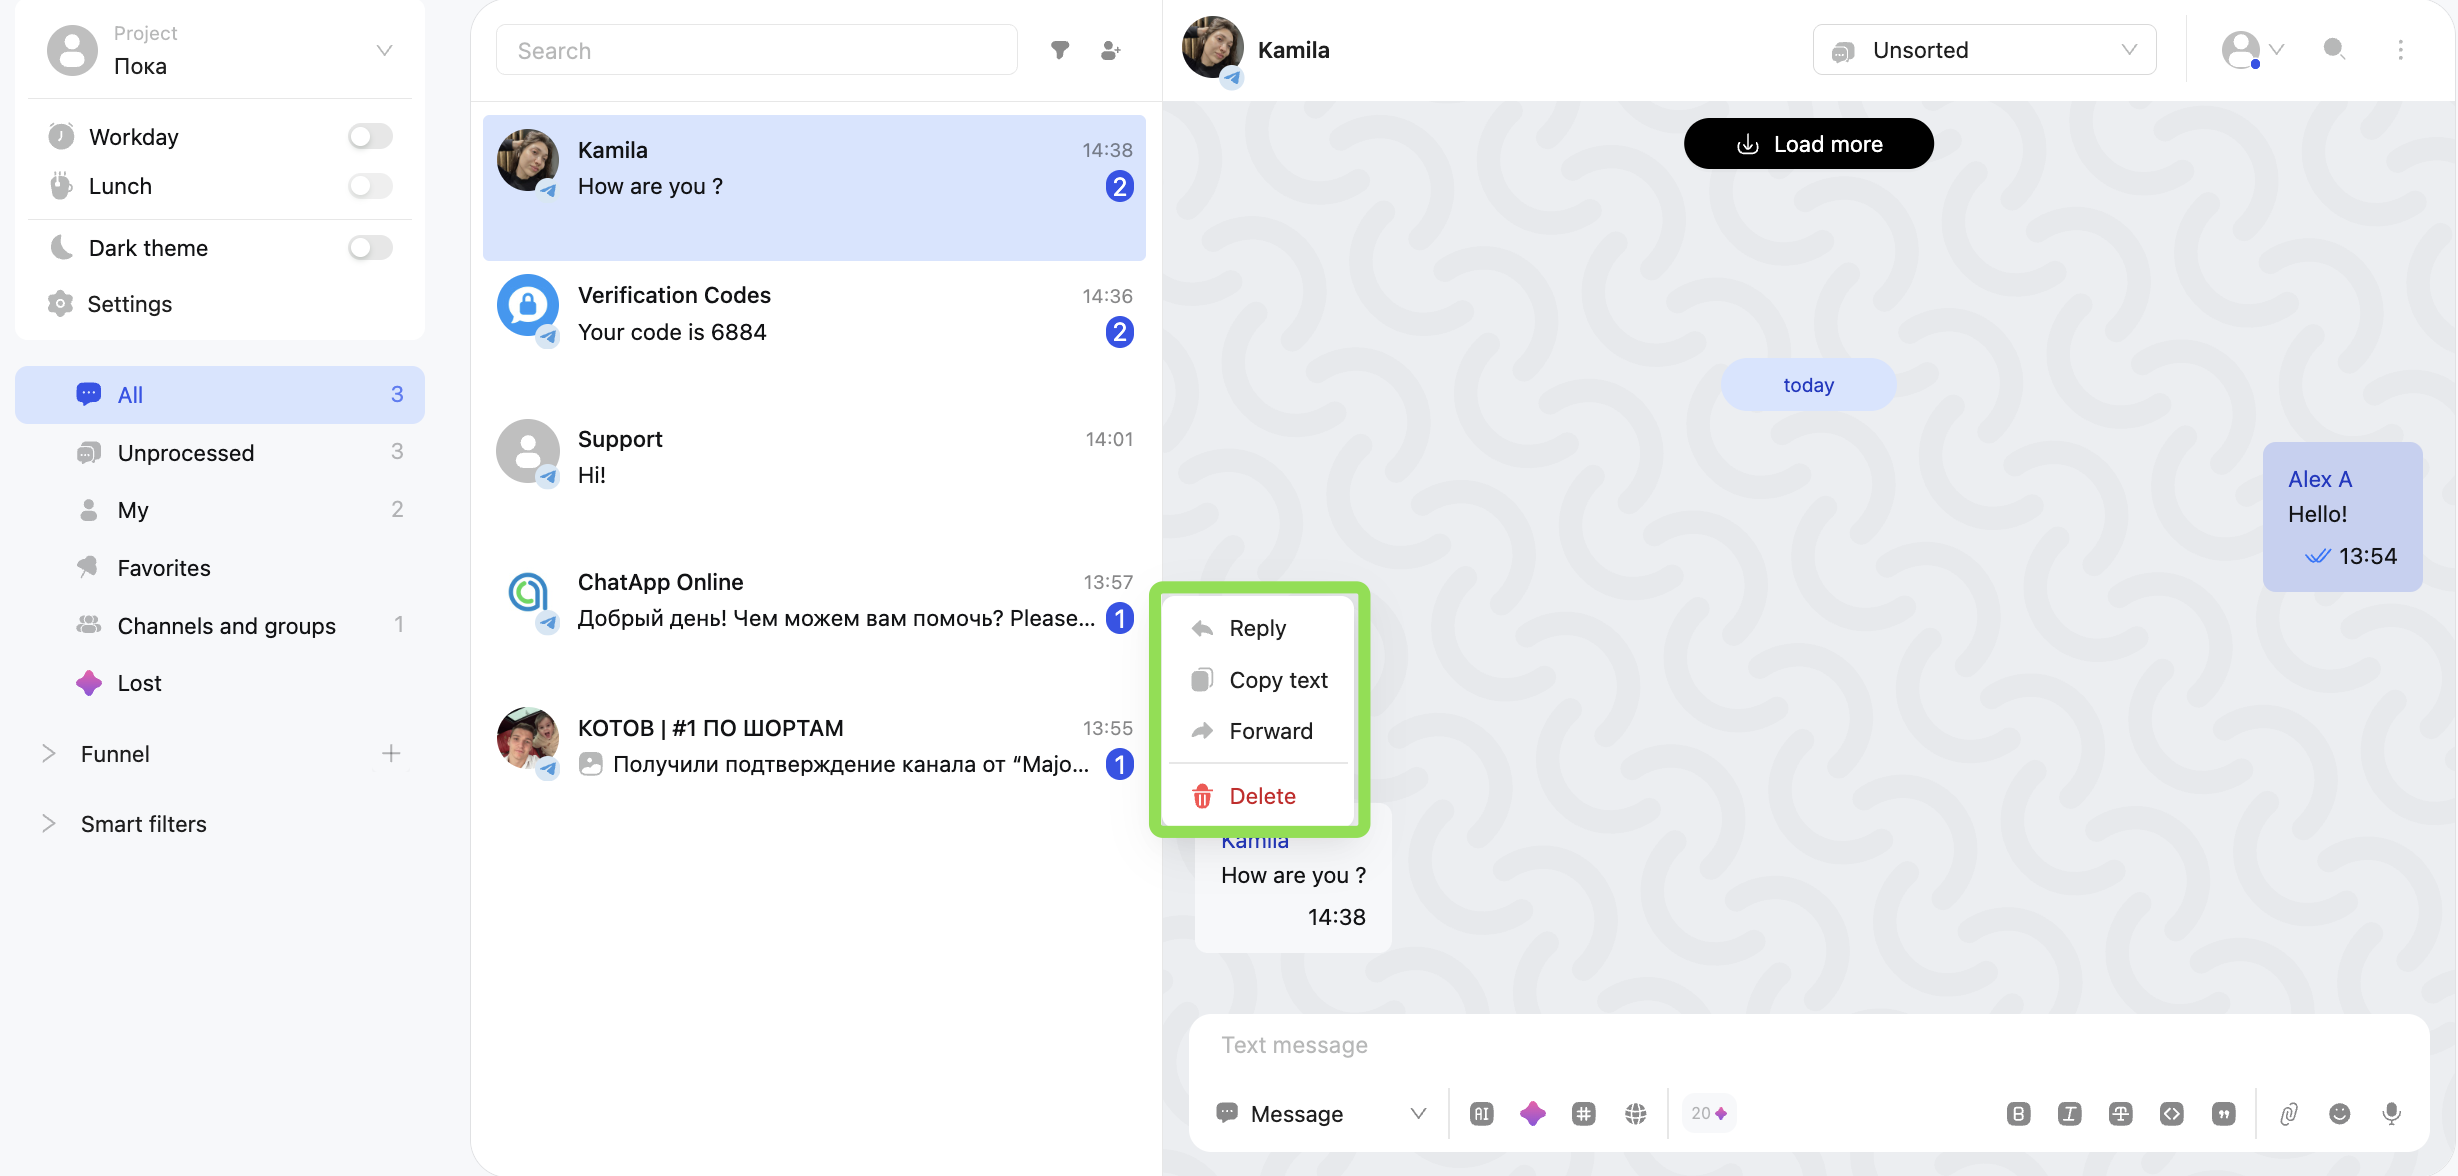Viewport: 2458px width, 1176px height.
Task: Click the Load more button
Action: [1808, 144]
